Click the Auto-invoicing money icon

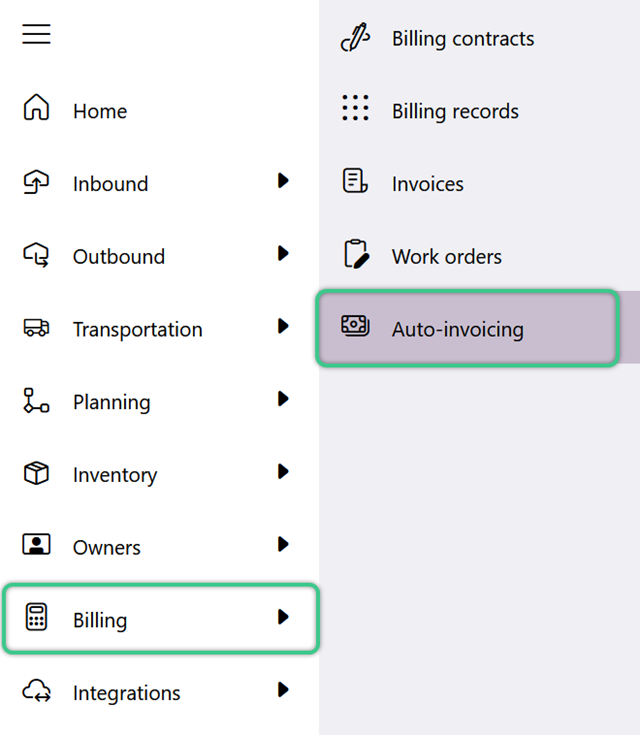point(355,326)
